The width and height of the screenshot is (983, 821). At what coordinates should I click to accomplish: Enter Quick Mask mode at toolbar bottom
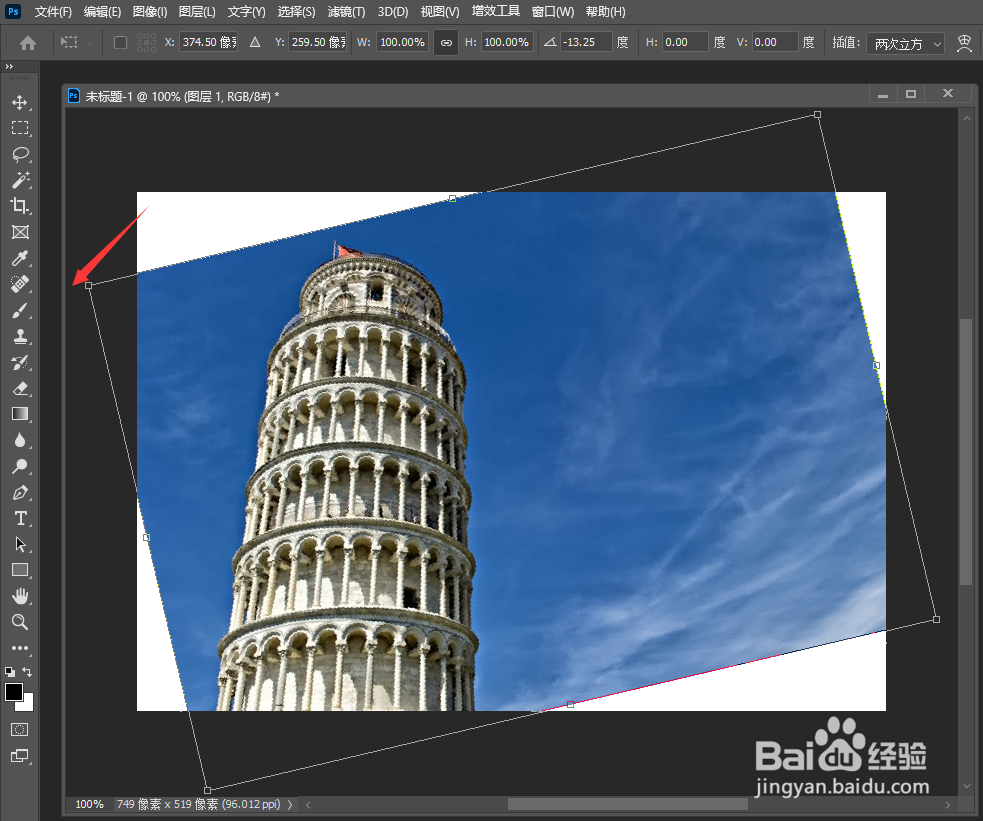pyautogui.click(x=20, y=731)
